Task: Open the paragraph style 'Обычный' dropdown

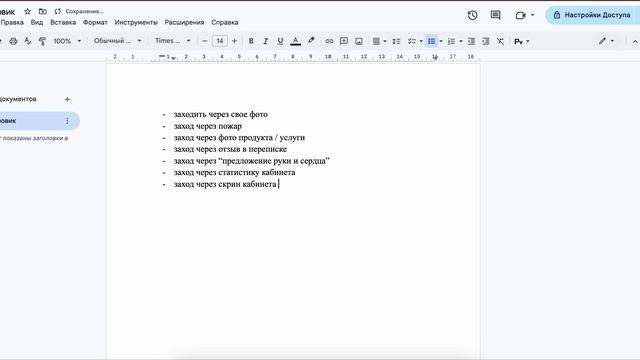Action: tap(118, 41)
